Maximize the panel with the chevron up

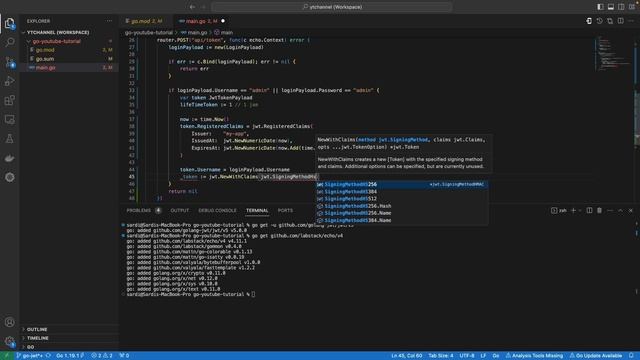[x=620, y=211]
